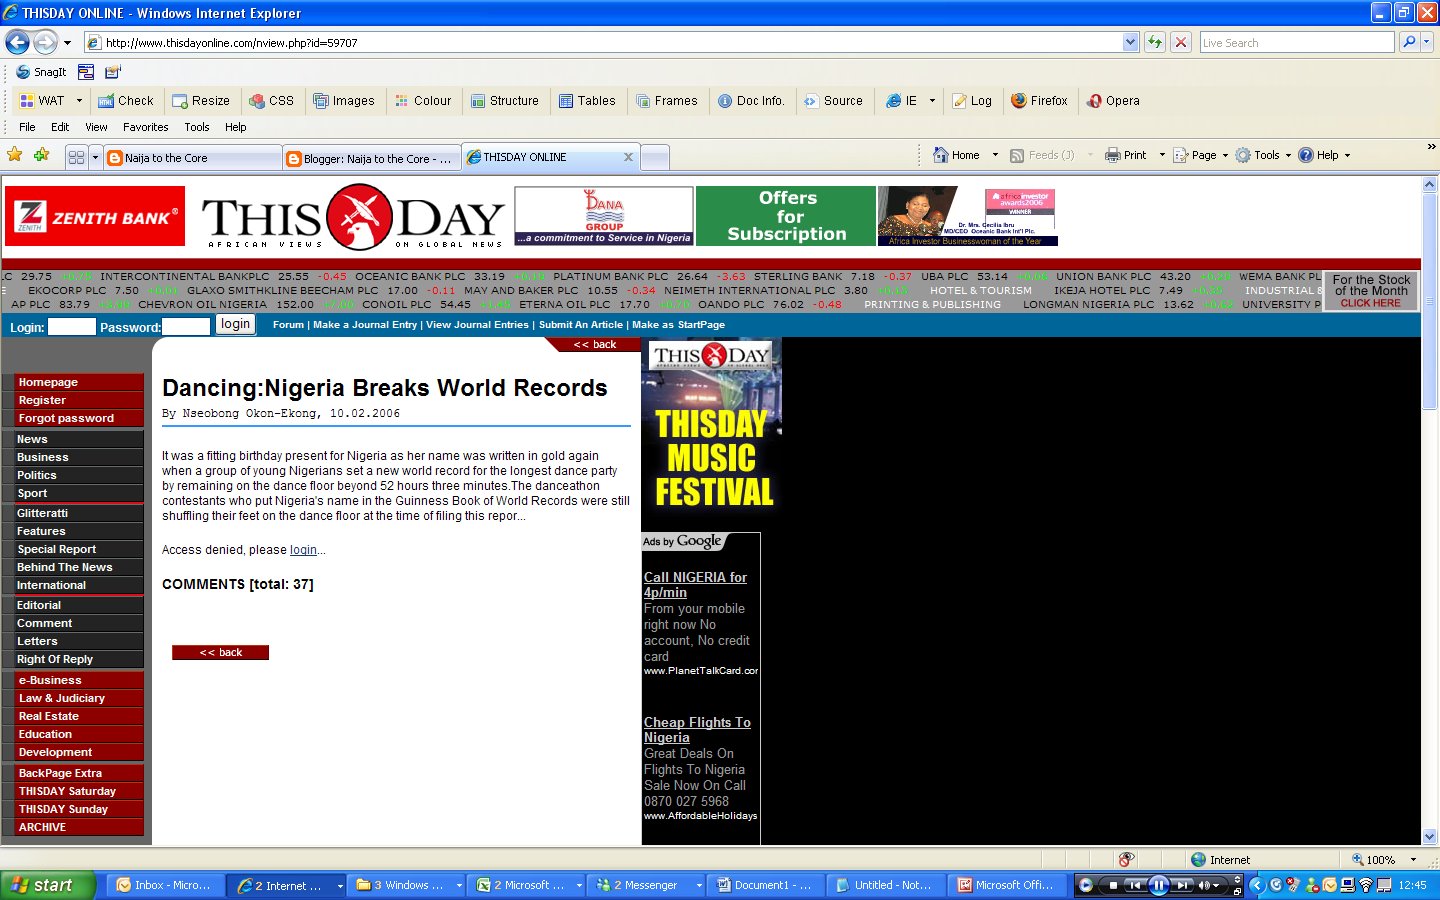This screenshot has width=1440, height=900.
Task: Open the search provider dropdown arrow
Action: (1427, 42)
